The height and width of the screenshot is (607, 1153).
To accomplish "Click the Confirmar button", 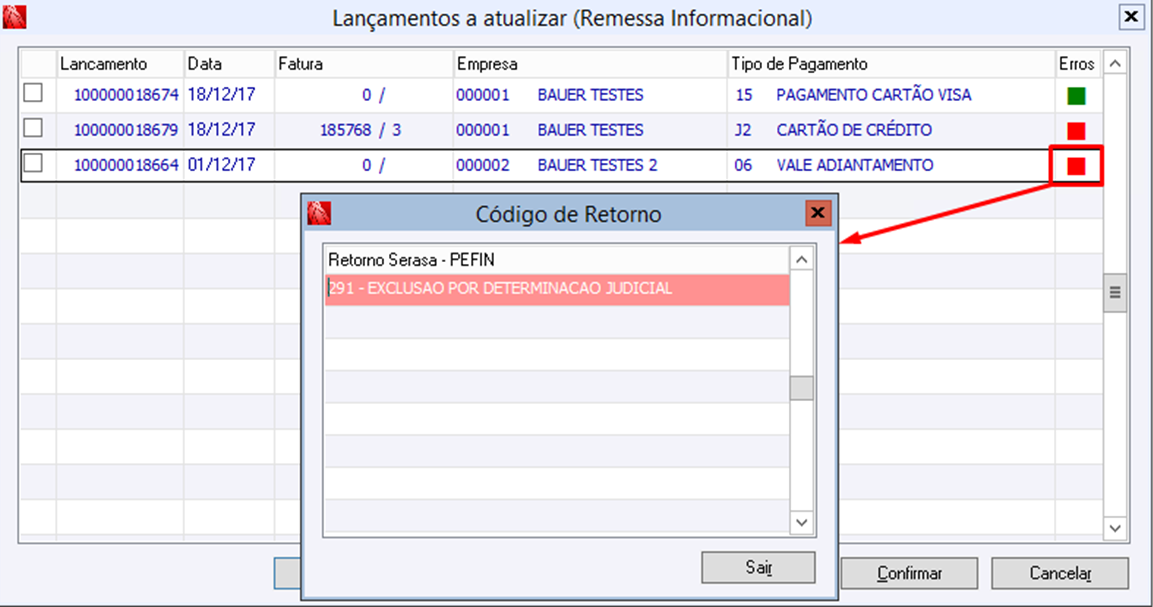I will (909, 573).
